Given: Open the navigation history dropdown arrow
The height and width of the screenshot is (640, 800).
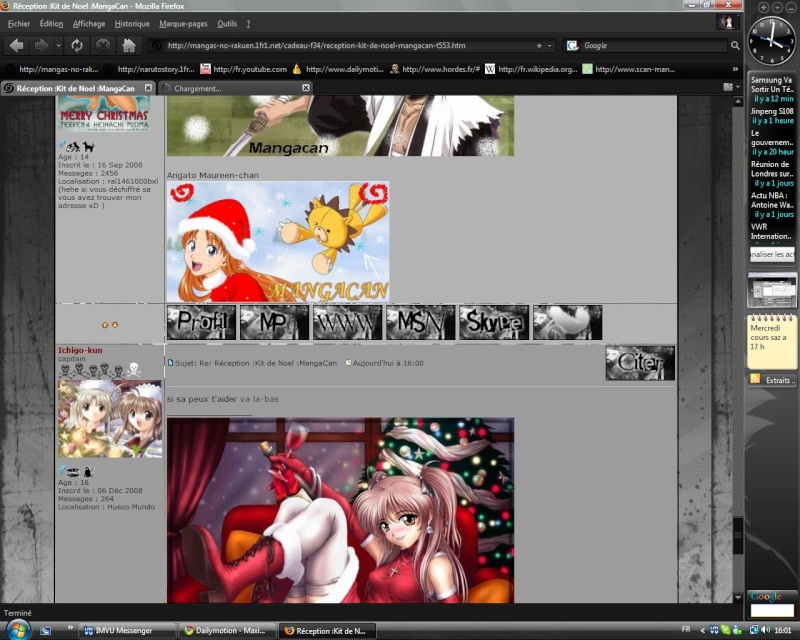Looking at the screenshot, I should 59,45.
